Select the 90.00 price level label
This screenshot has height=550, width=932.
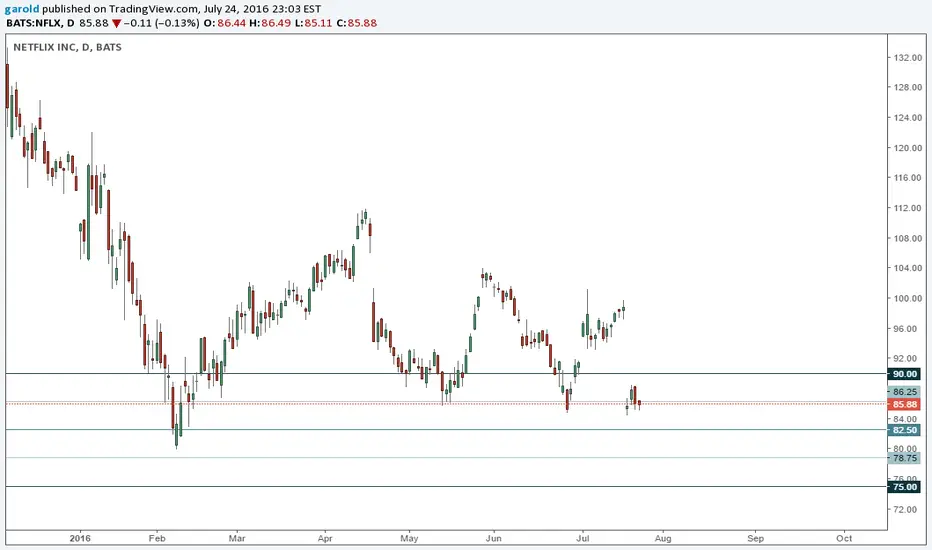[x=904, y=374]
